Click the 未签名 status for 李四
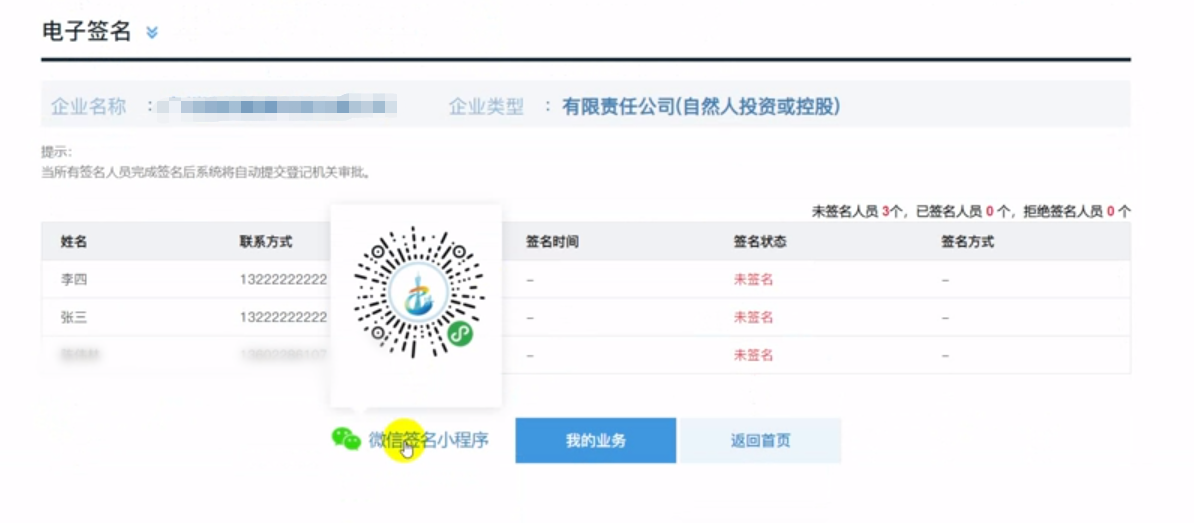Image resolution: width=1194 pixels, height=523 pixels. point(753,279)
